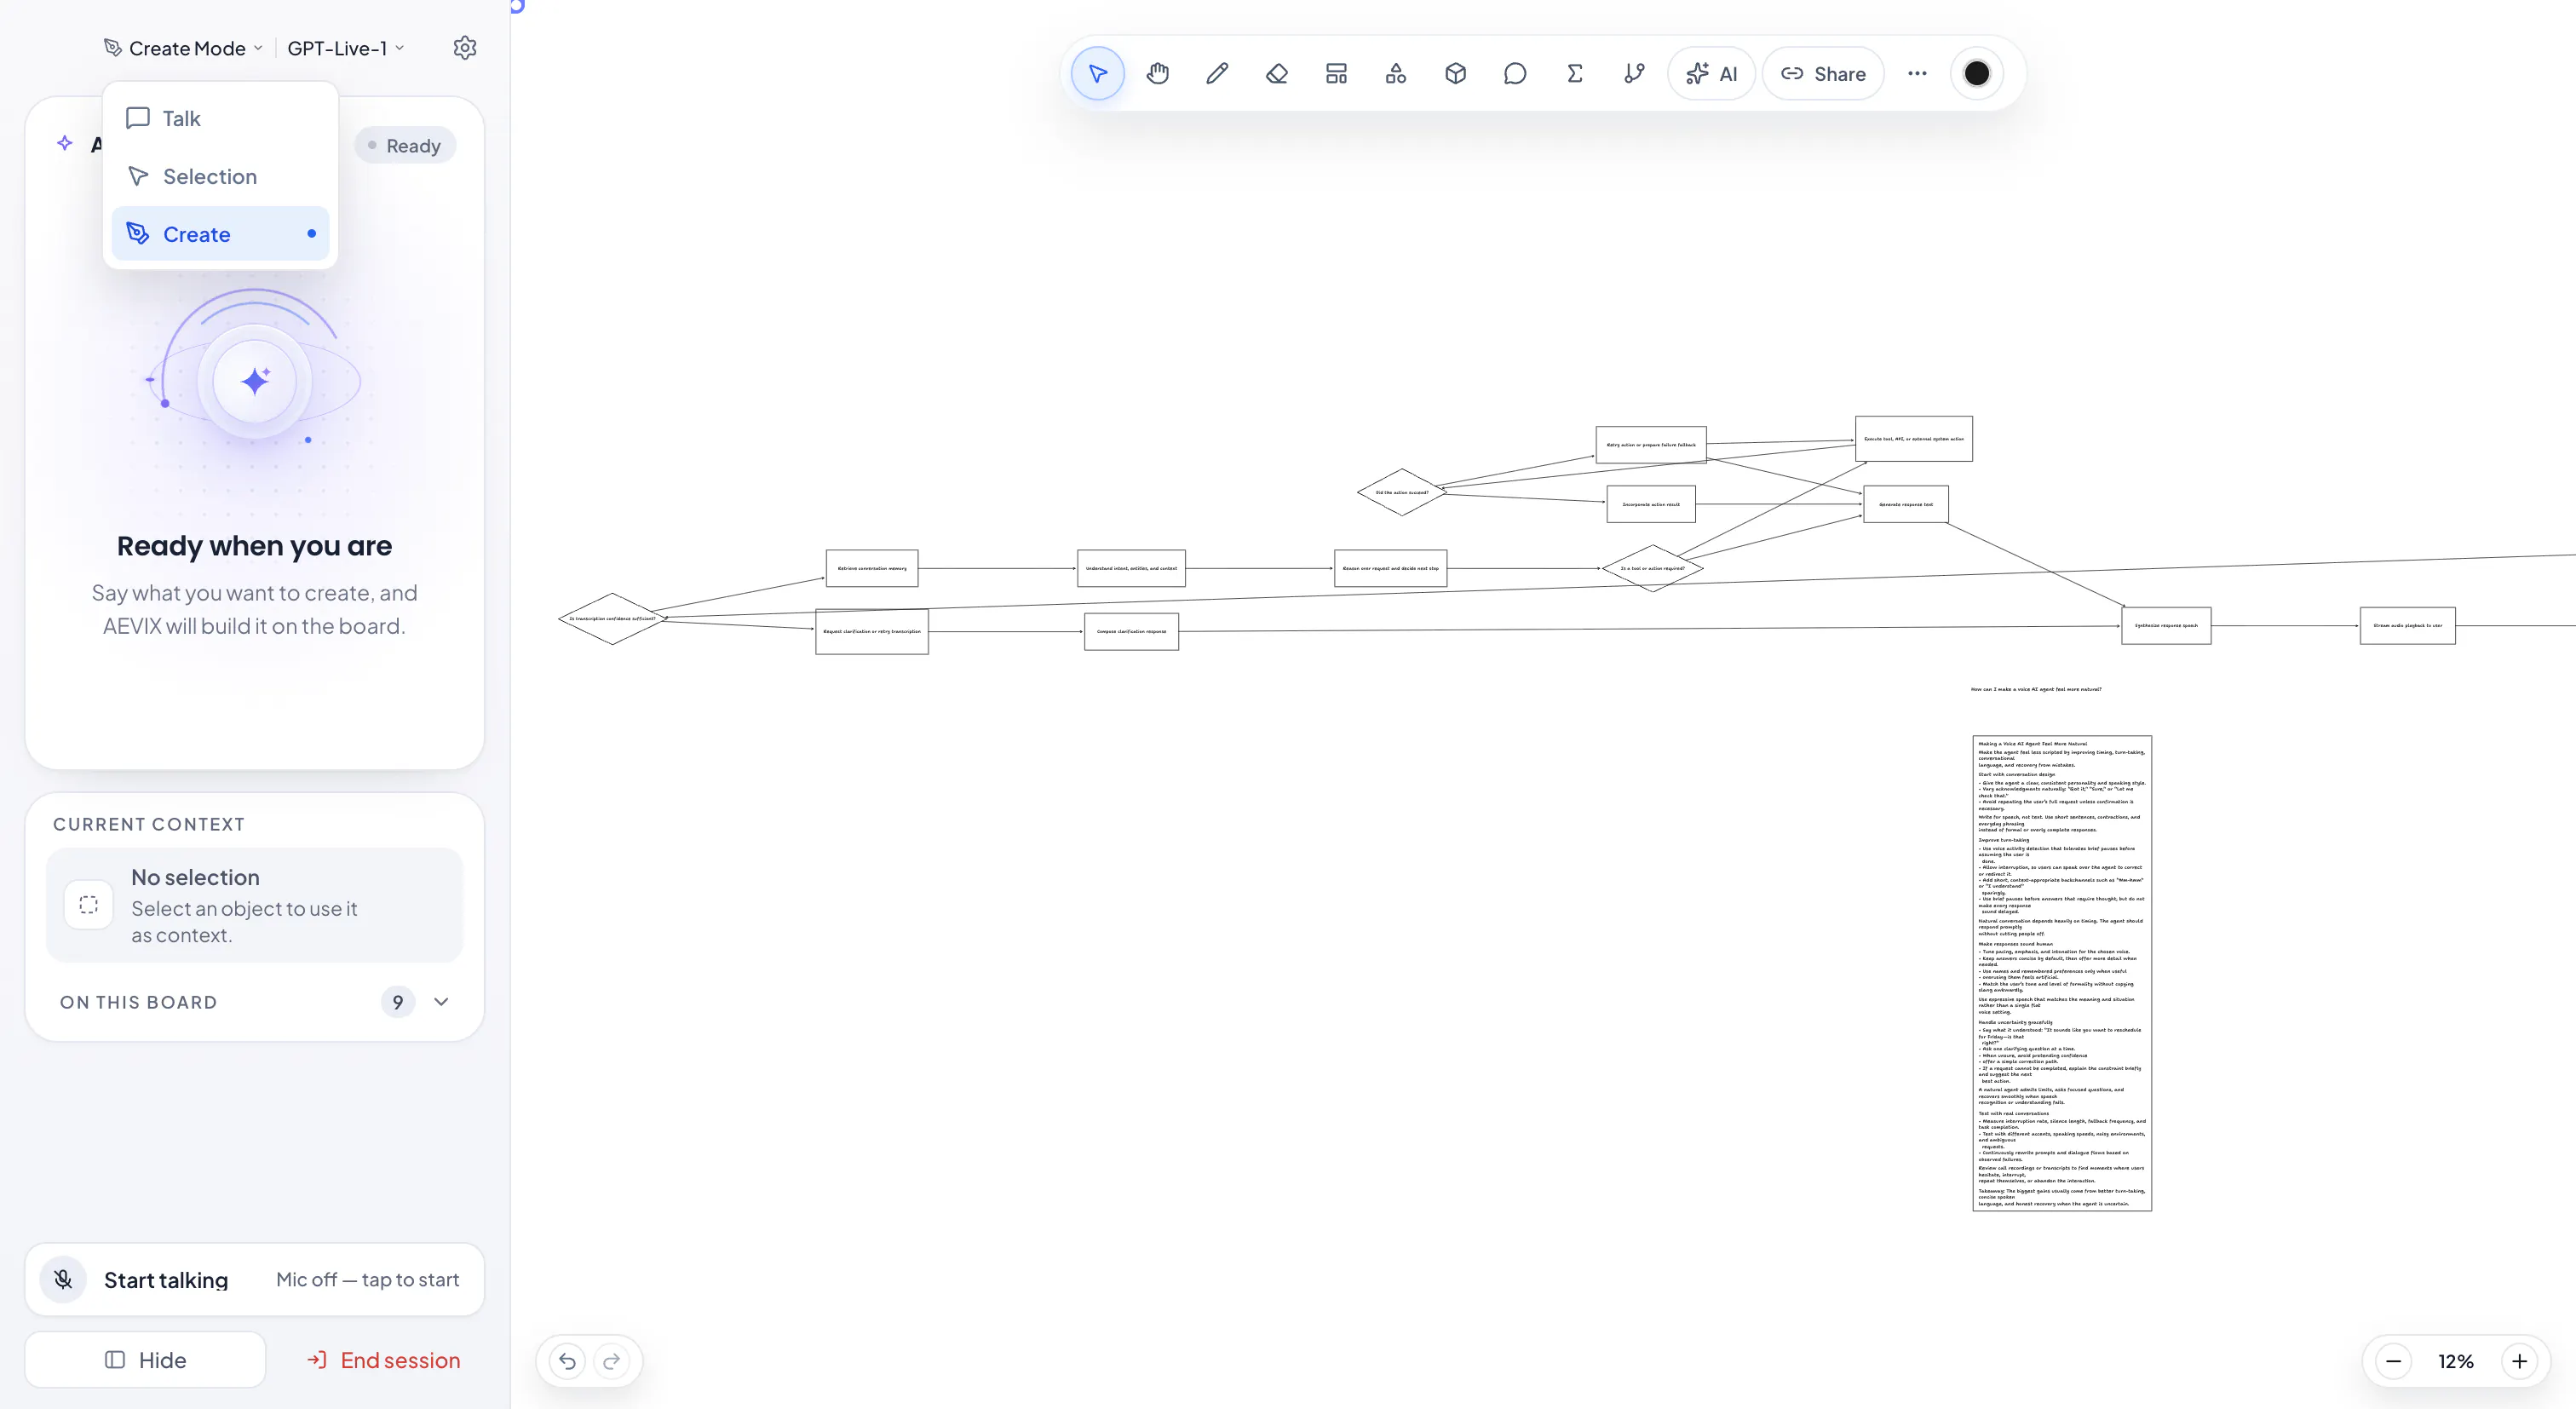Select the 'Retrieve conversation memory' node
This screenshot has height=1409, width=2576.
click(x=872, y=568)
